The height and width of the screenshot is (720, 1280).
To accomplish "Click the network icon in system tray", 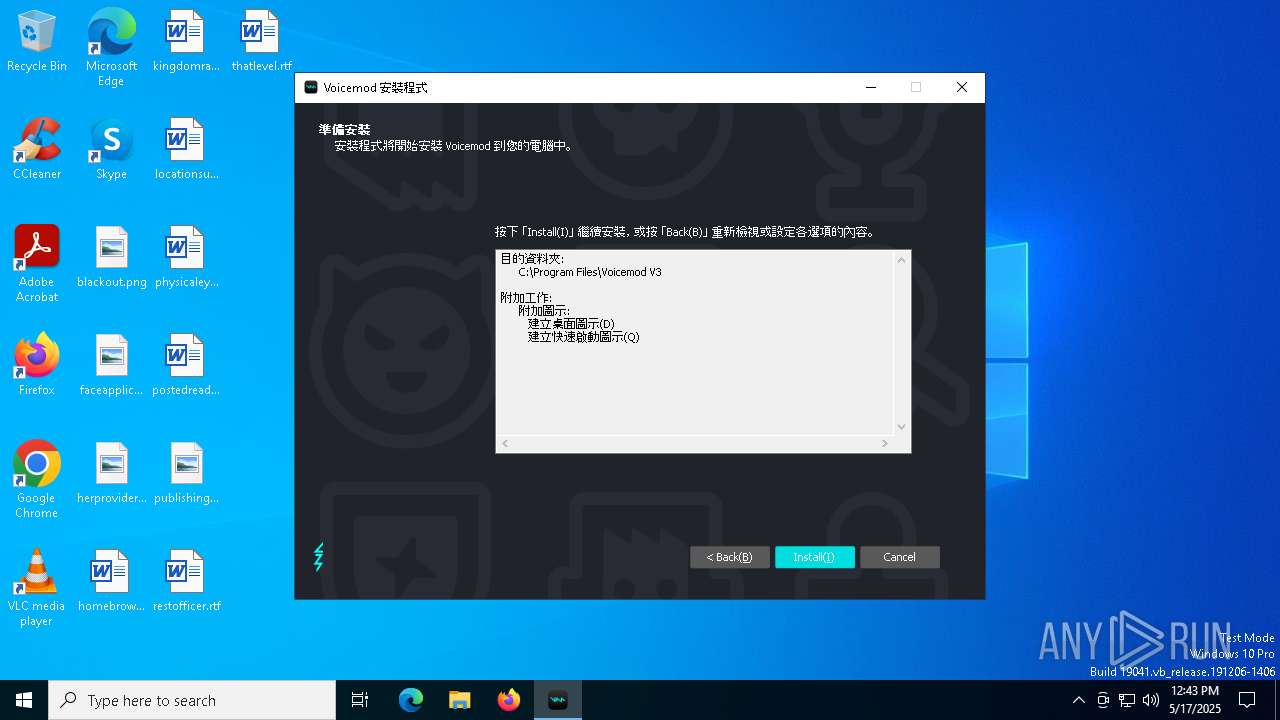I will (x=1127, y=700).
